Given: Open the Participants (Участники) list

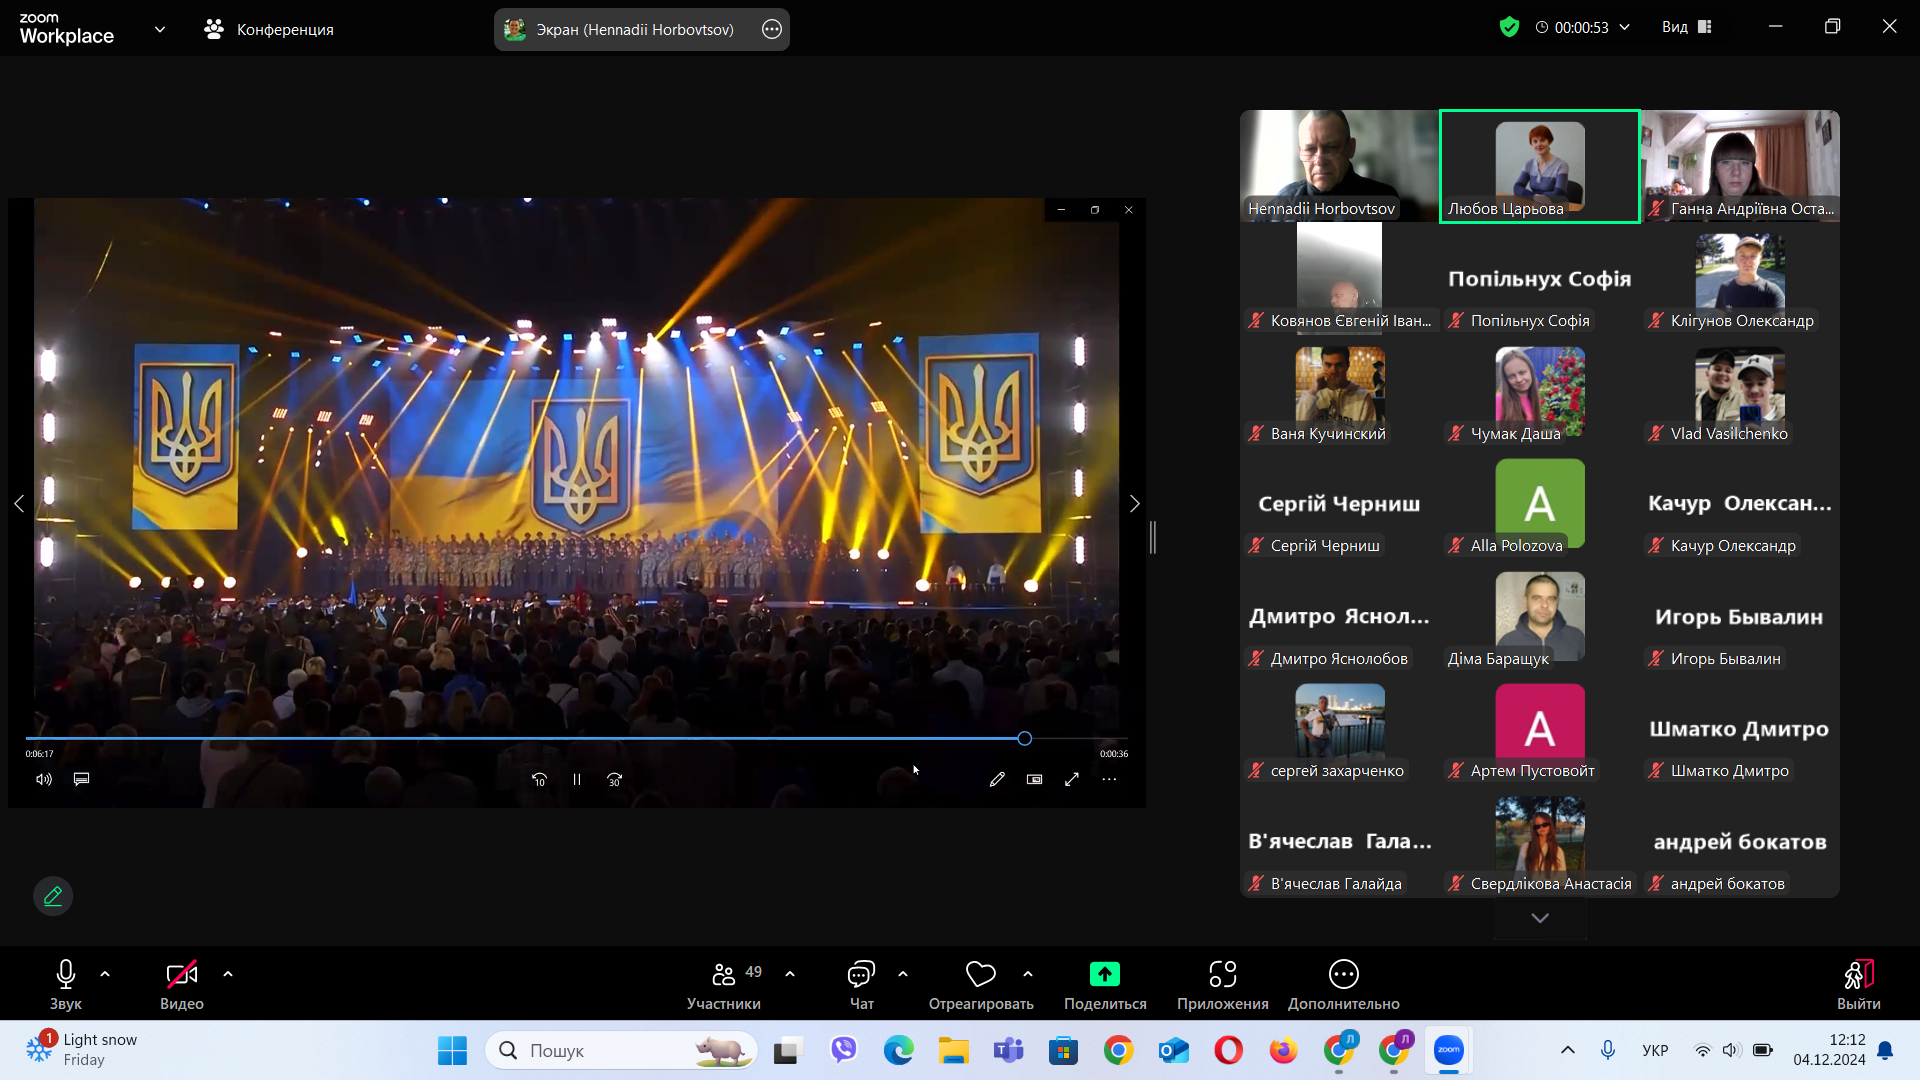Looking at the screenshot, I should tap(724, 974).
